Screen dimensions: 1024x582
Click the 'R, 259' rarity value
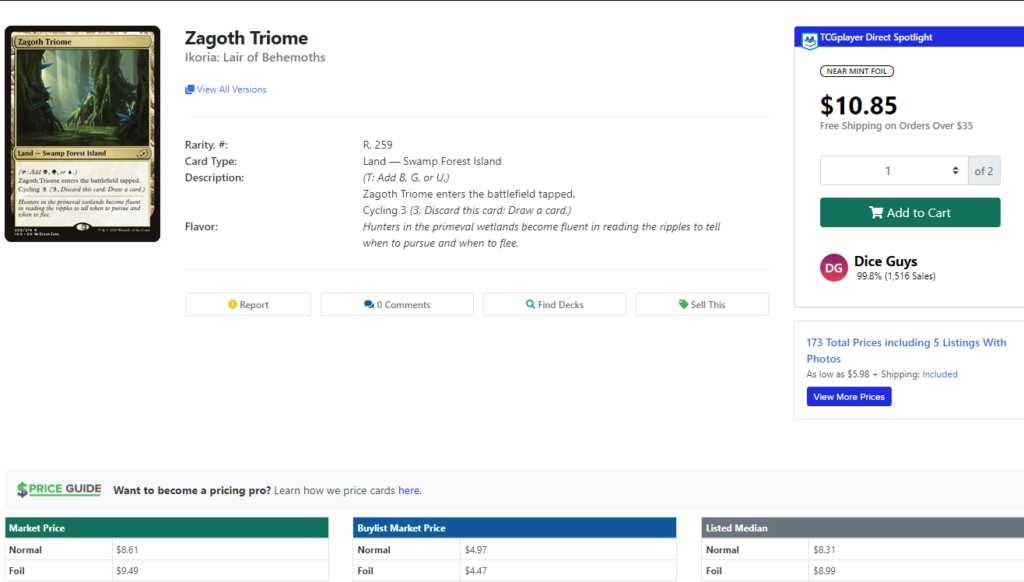tap(377, 145)
